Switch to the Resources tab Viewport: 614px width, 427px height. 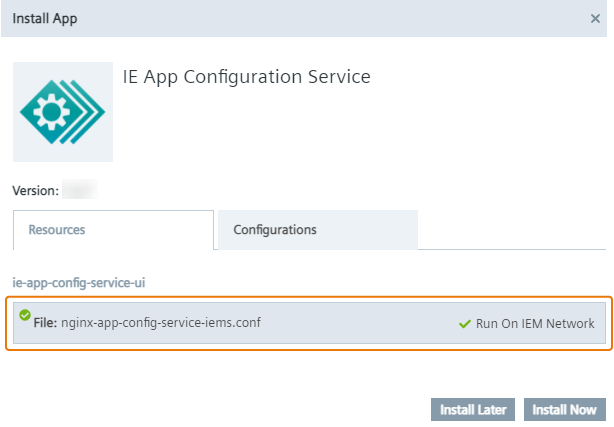pos(57,229)
